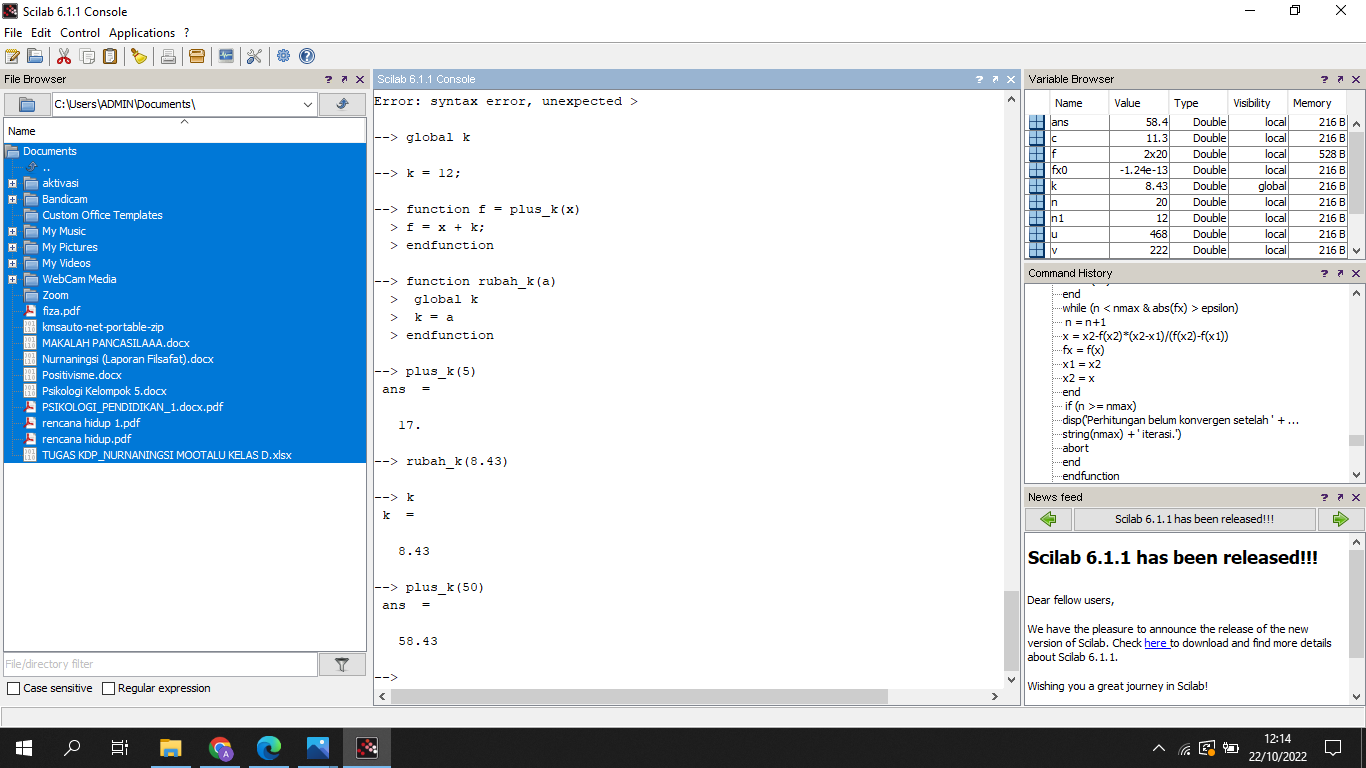Open the File menu
The height and width of the screenshot is (768, 1366).
coord(13,33)
